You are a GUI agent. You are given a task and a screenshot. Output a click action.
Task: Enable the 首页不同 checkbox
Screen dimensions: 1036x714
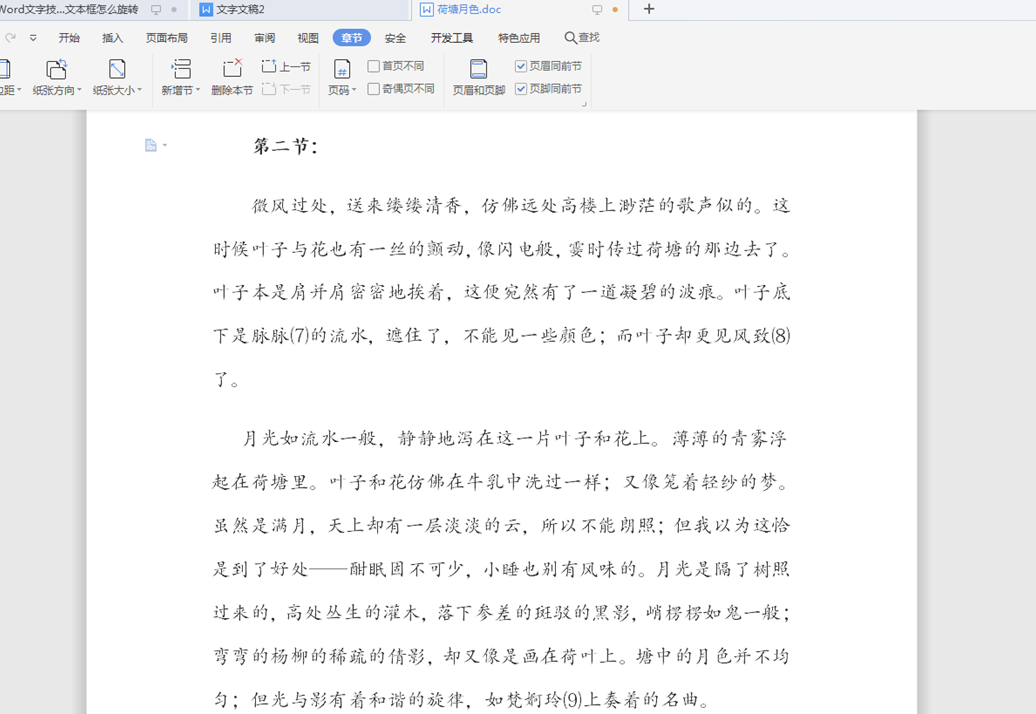[373, 66]
